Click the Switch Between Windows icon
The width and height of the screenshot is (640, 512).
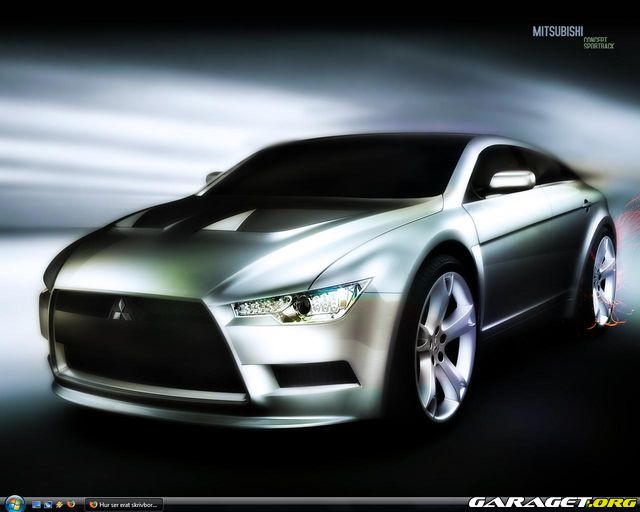[48, 503]
